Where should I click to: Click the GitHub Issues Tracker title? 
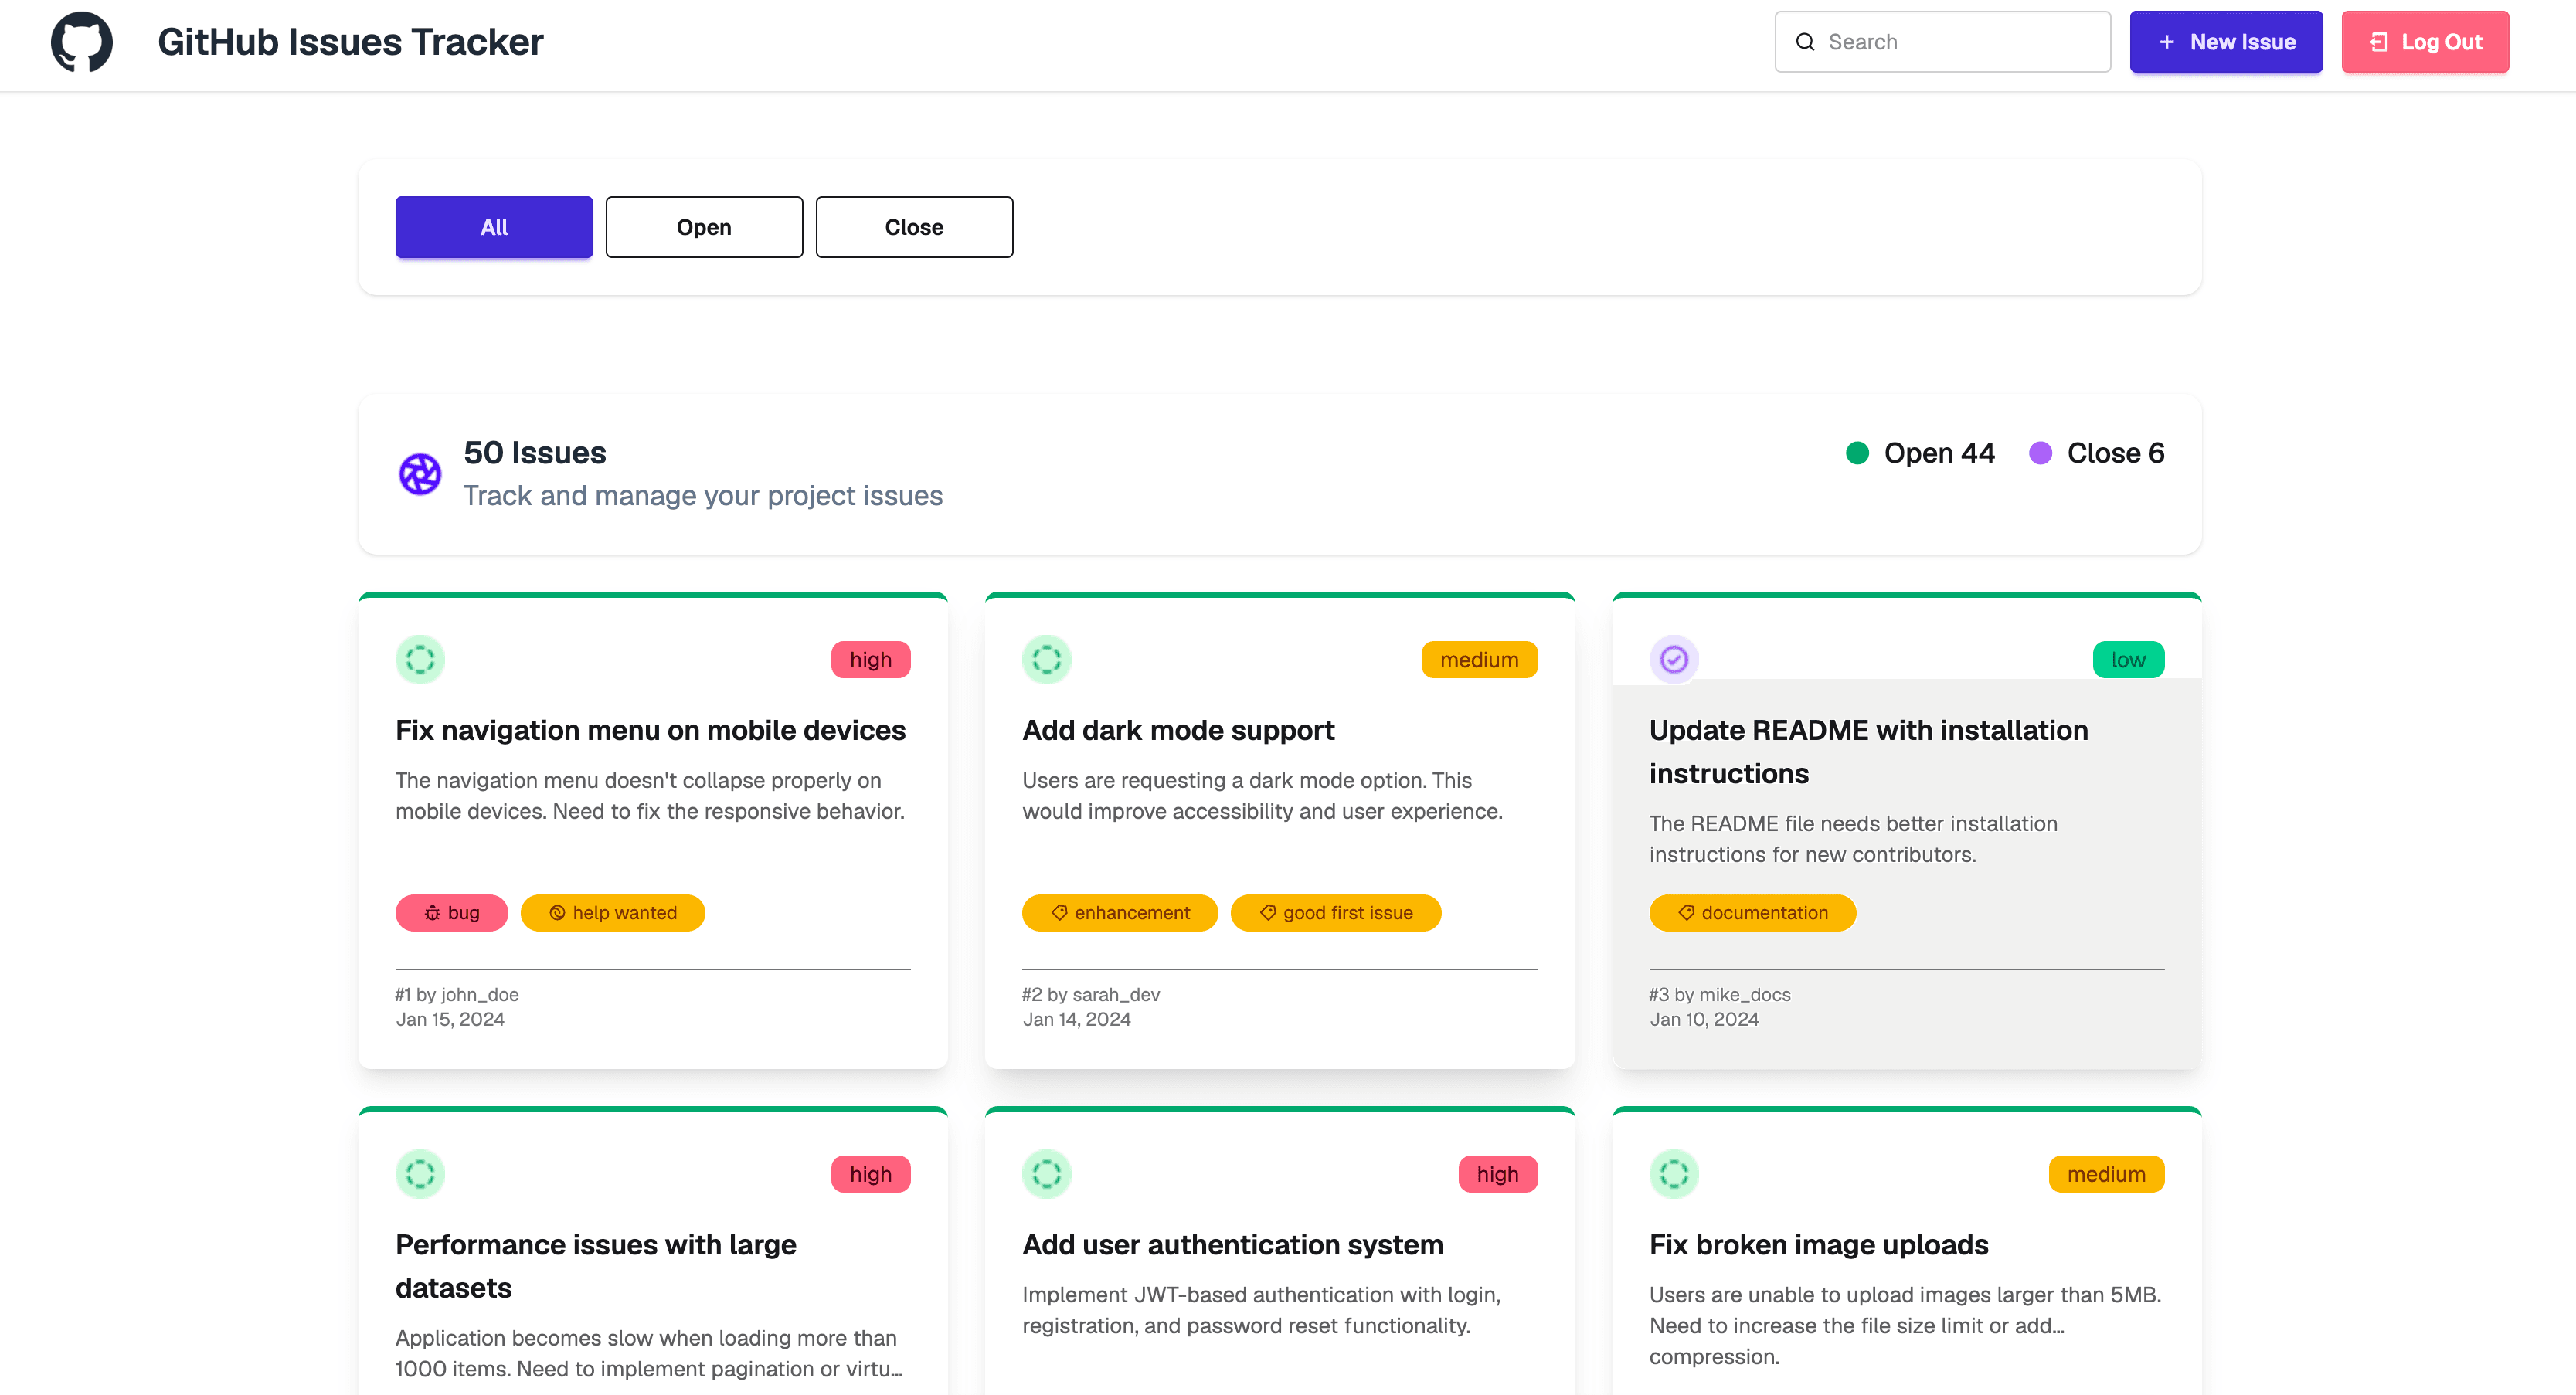[x=350, y=42]
